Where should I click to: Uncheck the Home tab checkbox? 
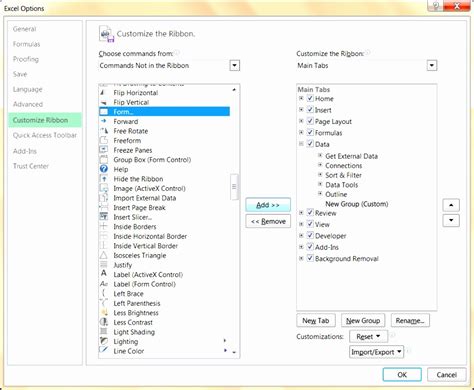(x=310, y=98)
